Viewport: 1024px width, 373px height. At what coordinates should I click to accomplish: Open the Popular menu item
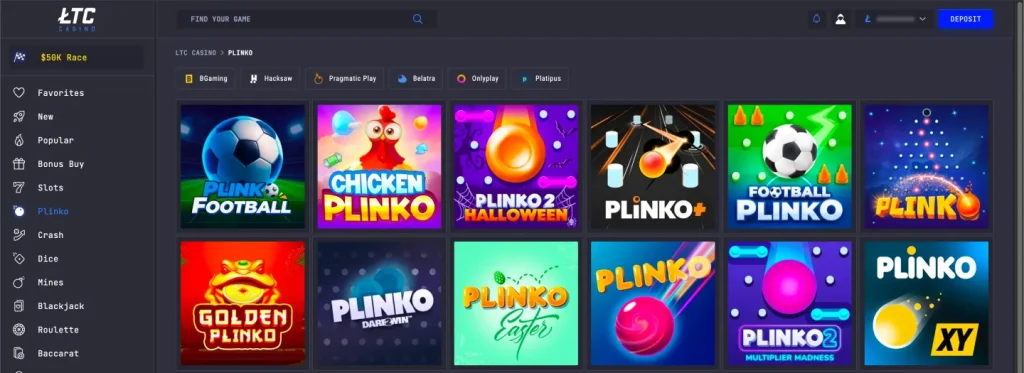56,140
